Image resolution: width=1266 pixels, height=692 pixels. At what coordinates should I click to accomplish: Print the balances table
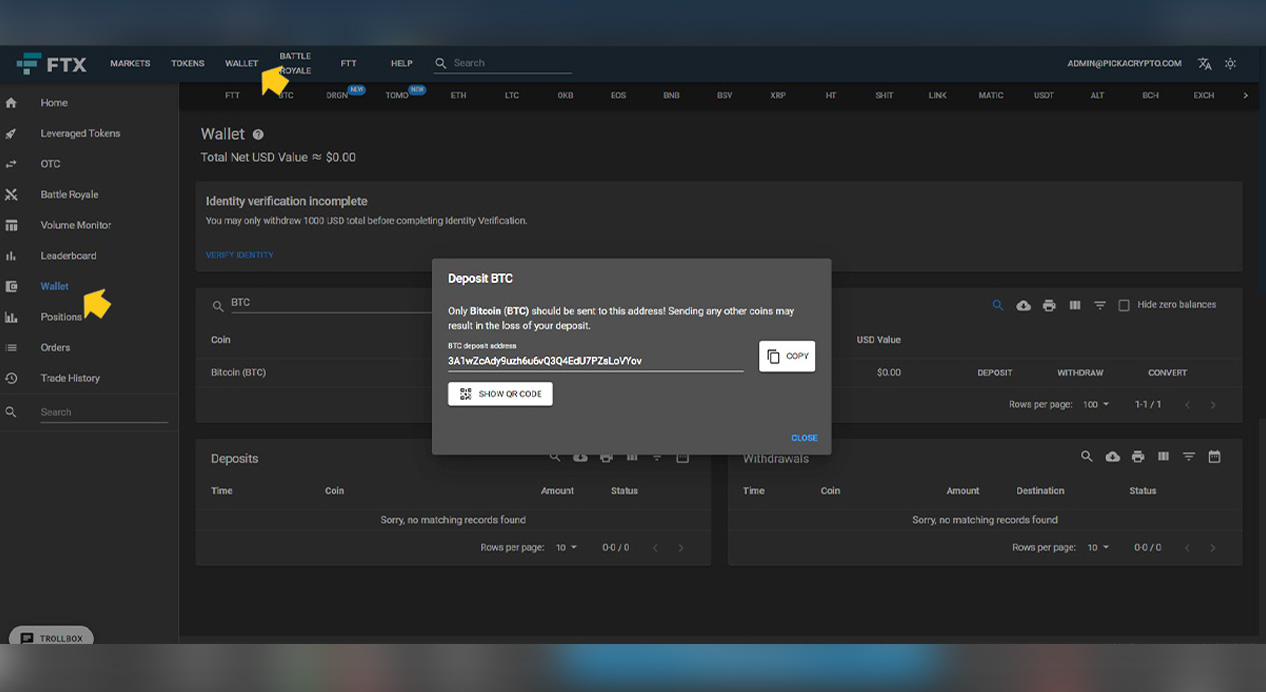[x=1049, y=305]
